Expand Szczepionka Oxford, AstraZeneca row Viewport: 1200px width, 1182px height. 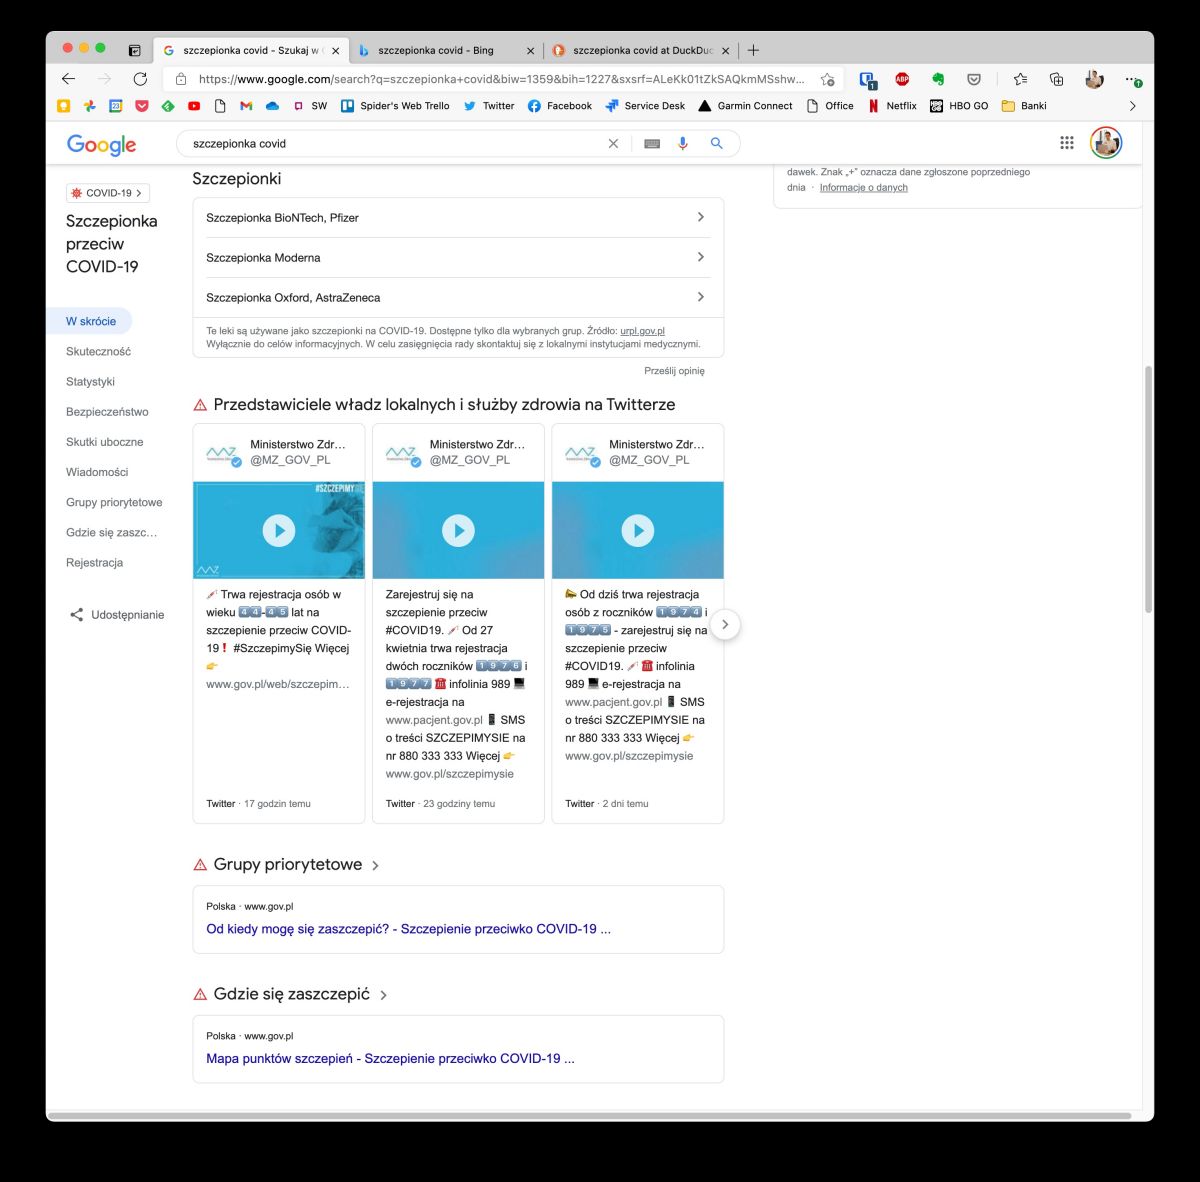click(458, 298)
